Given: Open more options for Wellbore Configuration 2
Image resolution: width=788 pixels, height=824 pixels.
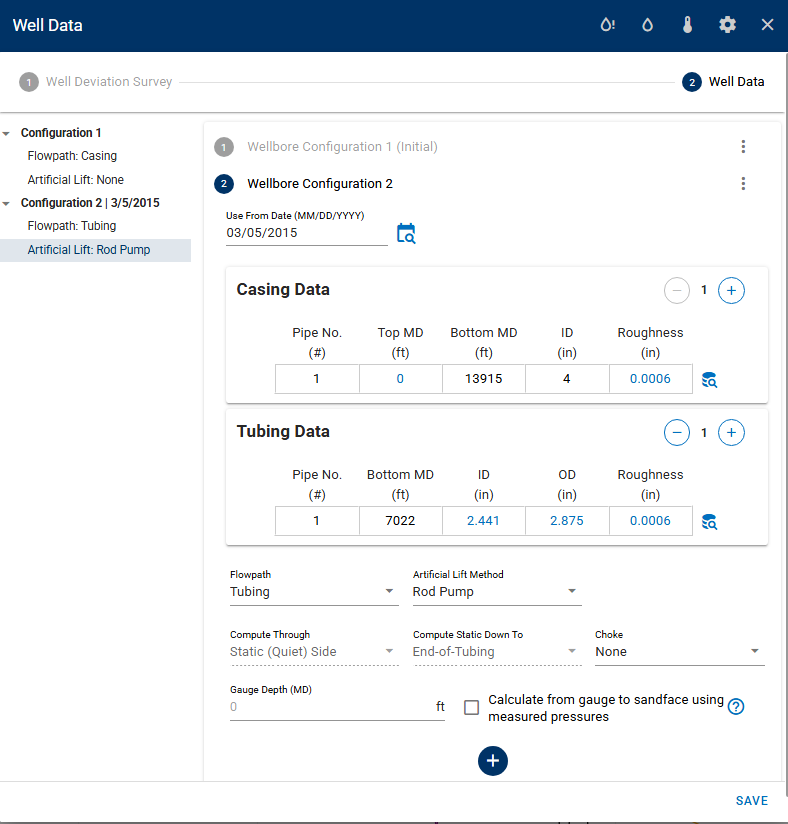Looking at the screenshot, I should click(743, 184).
